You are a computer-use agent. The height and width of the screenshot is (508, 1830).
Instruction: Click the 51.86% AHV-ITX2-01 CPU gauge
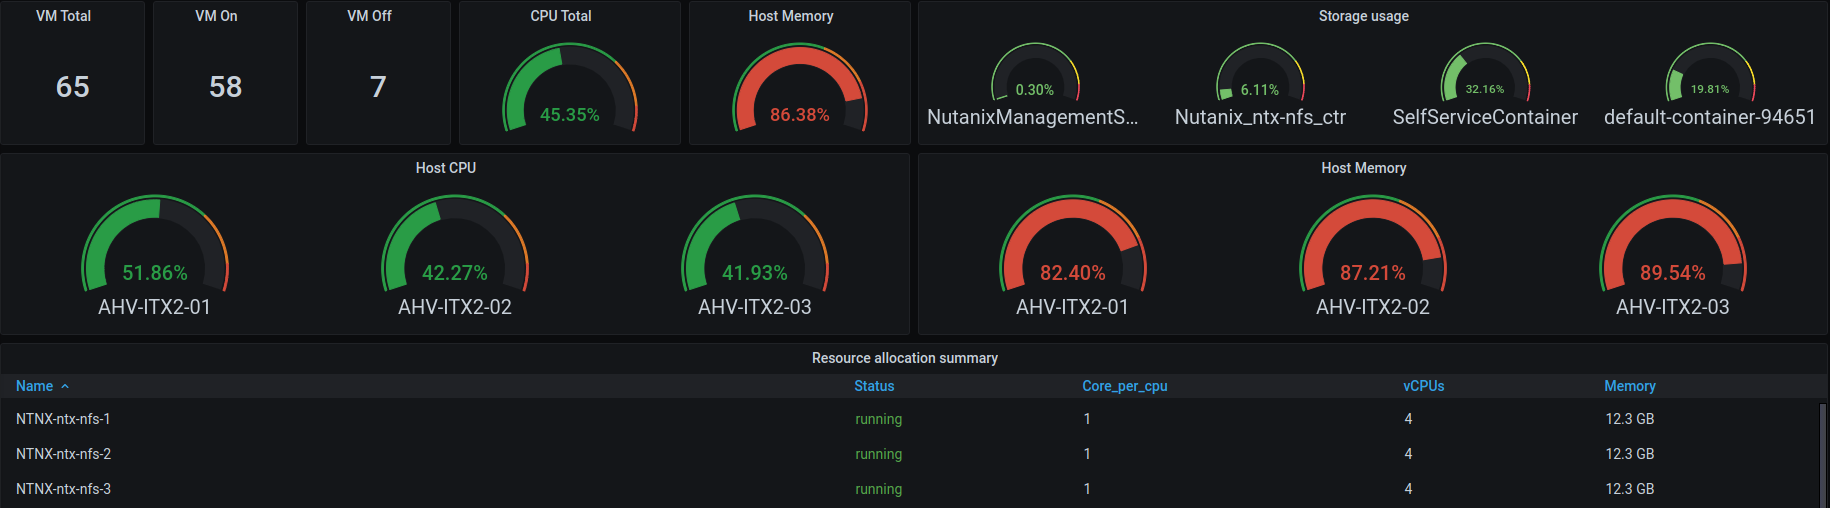point(155,245)
